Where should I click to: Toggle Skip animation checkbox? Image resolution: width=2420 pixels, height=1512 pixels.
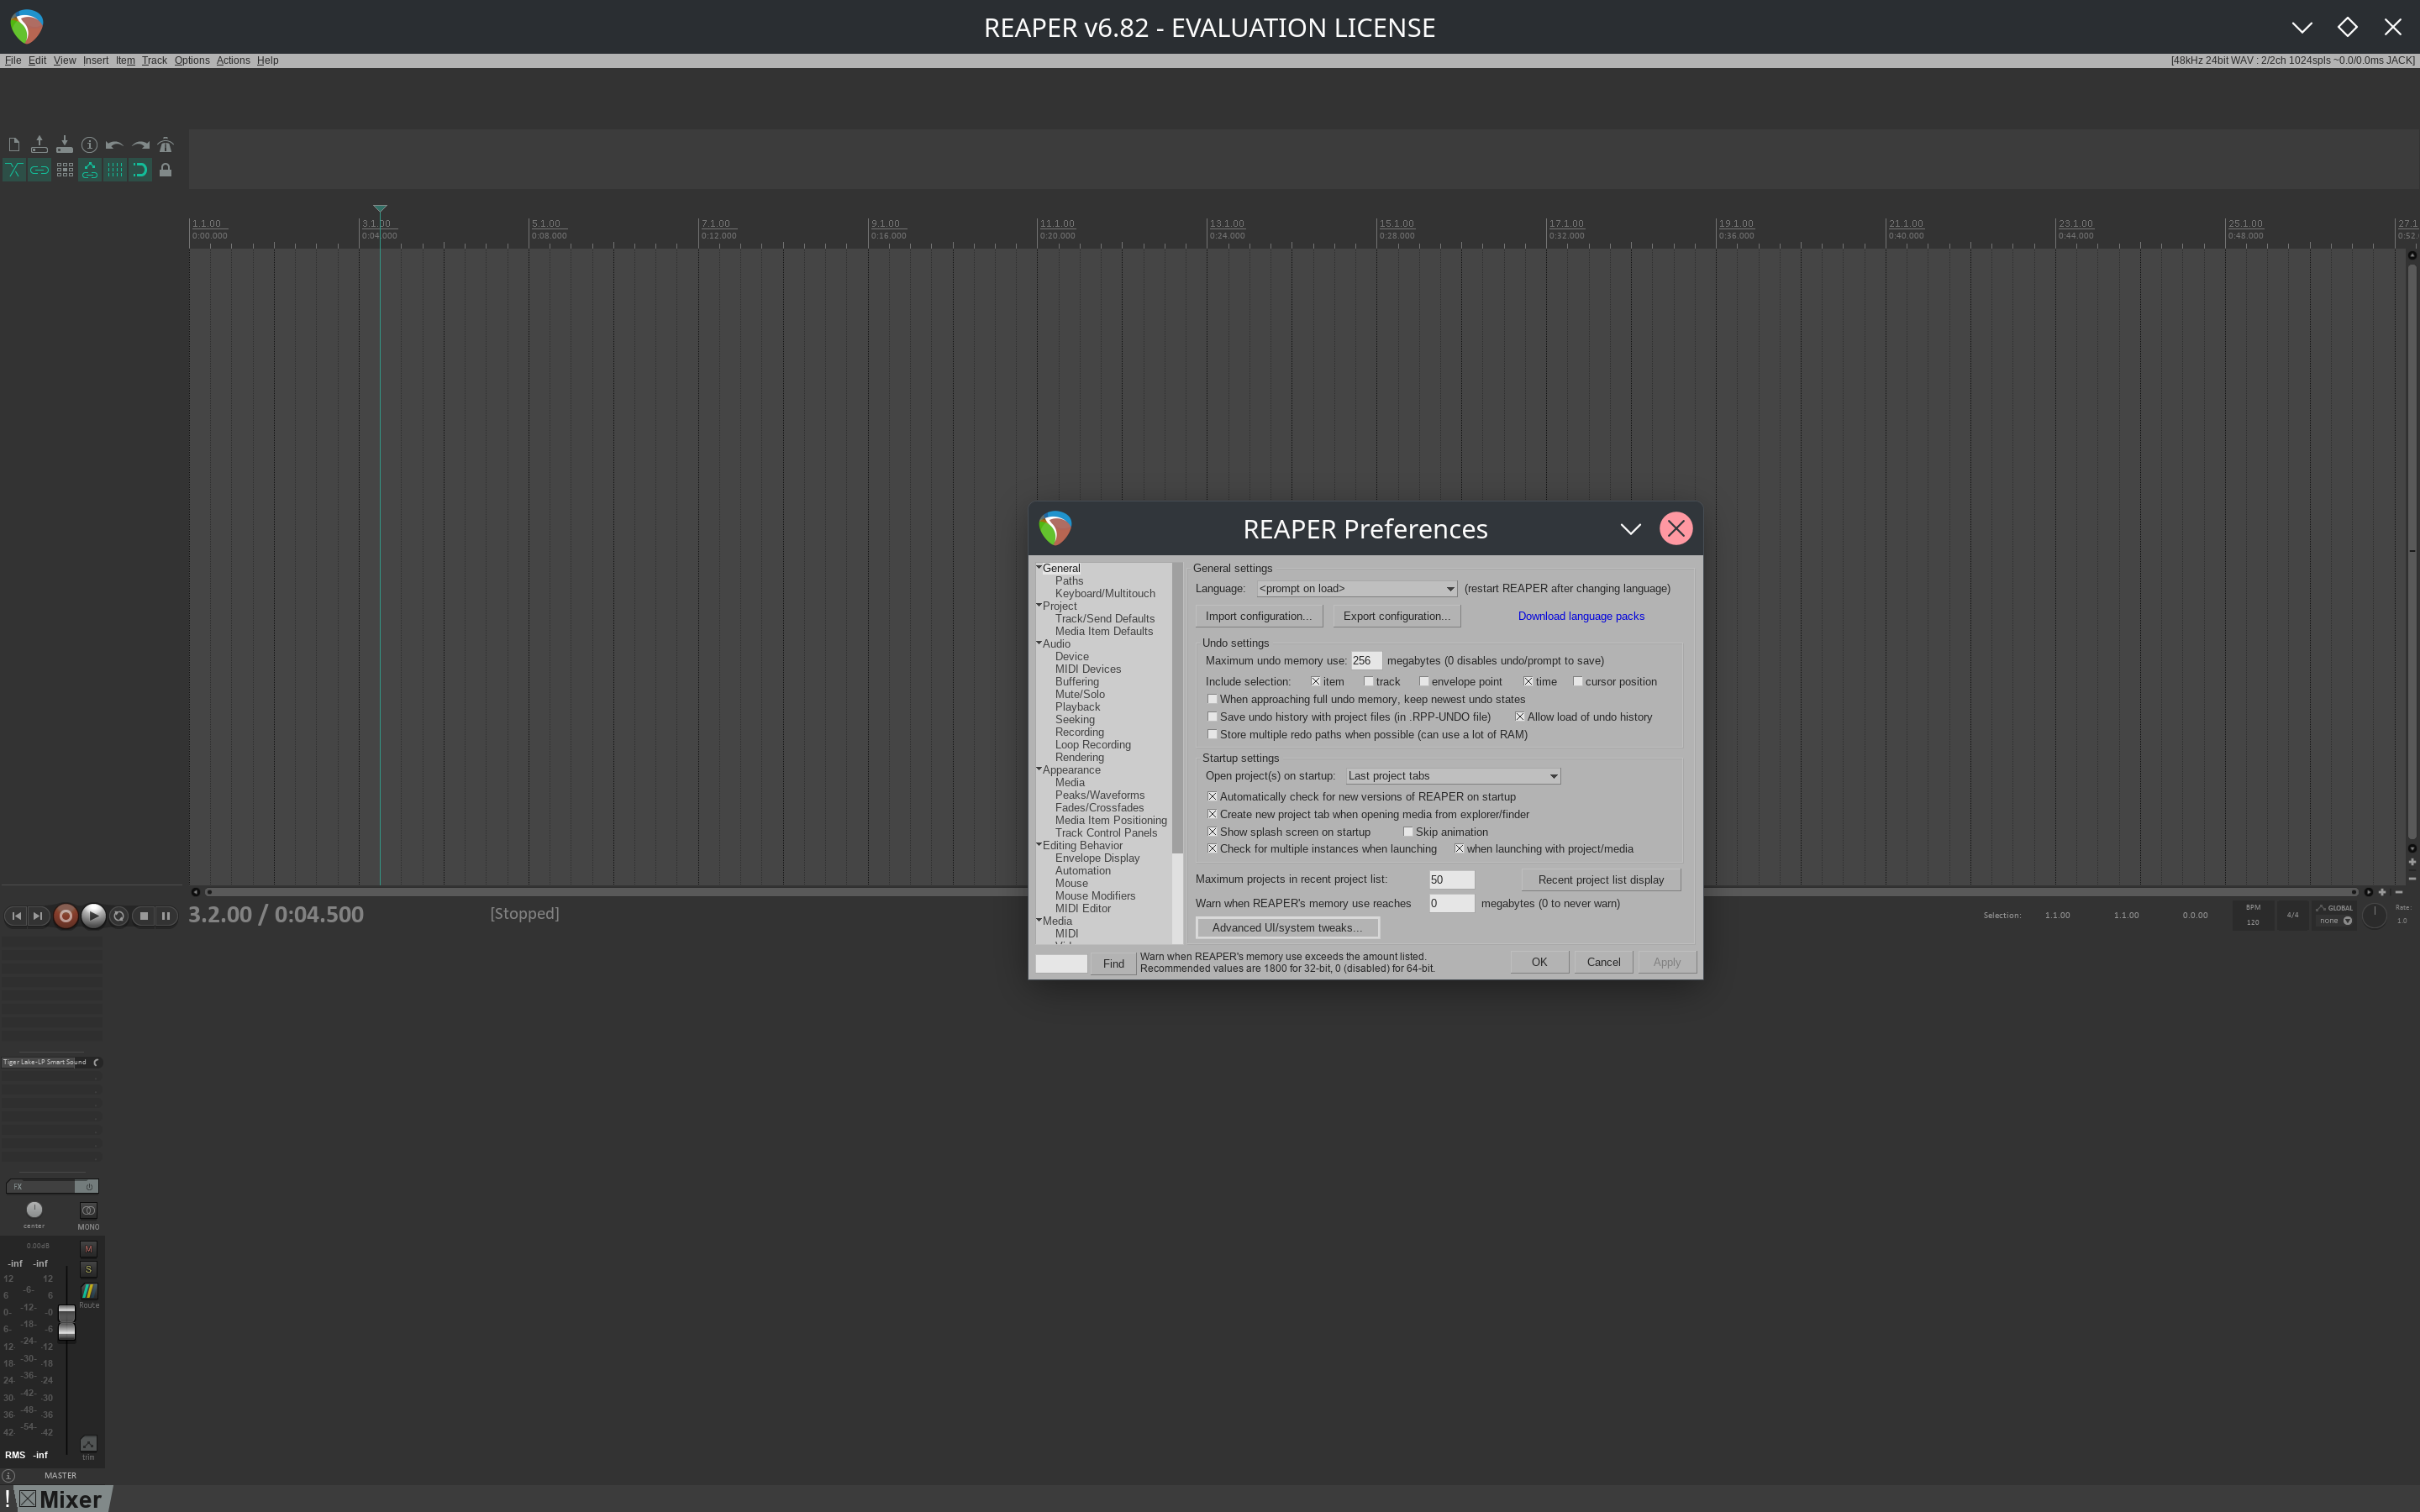point(1408,832)
